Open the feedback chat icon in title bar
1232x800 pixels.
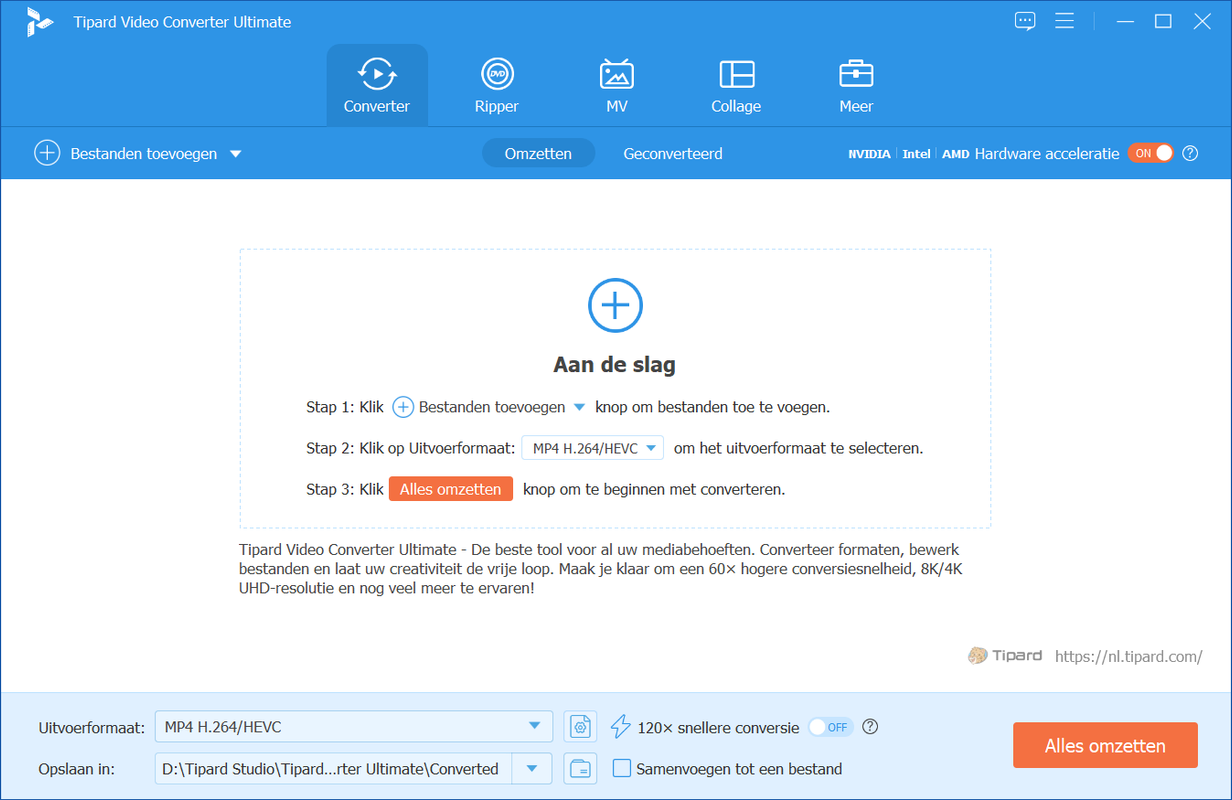[x=1025, y=21]
